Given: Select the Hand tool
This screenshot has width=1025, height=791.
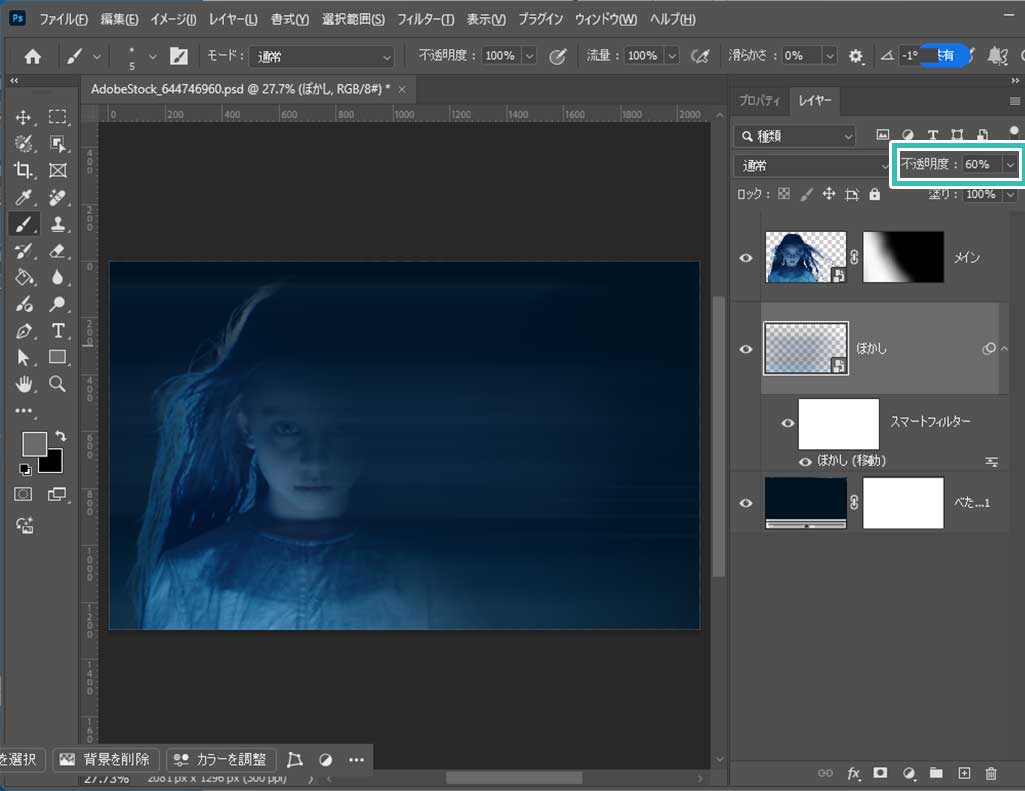Looking at the screenshot, I should coord(25,383).
